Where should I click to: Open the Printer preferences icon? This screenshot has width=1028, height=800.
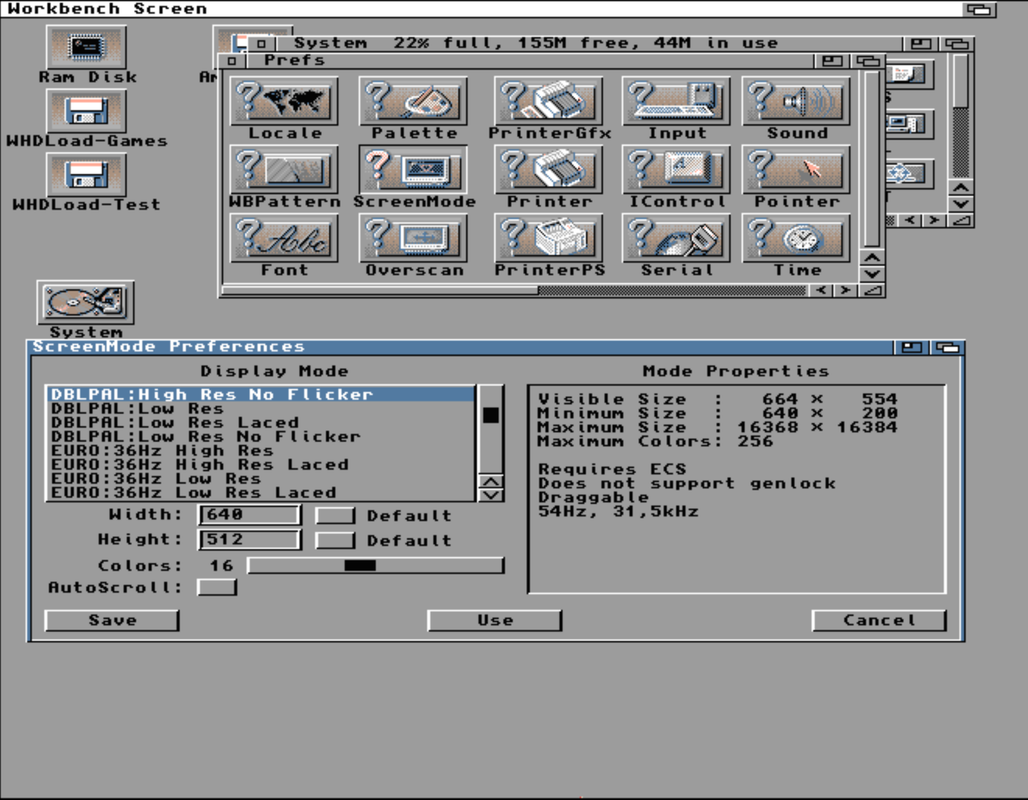point(549,169)
